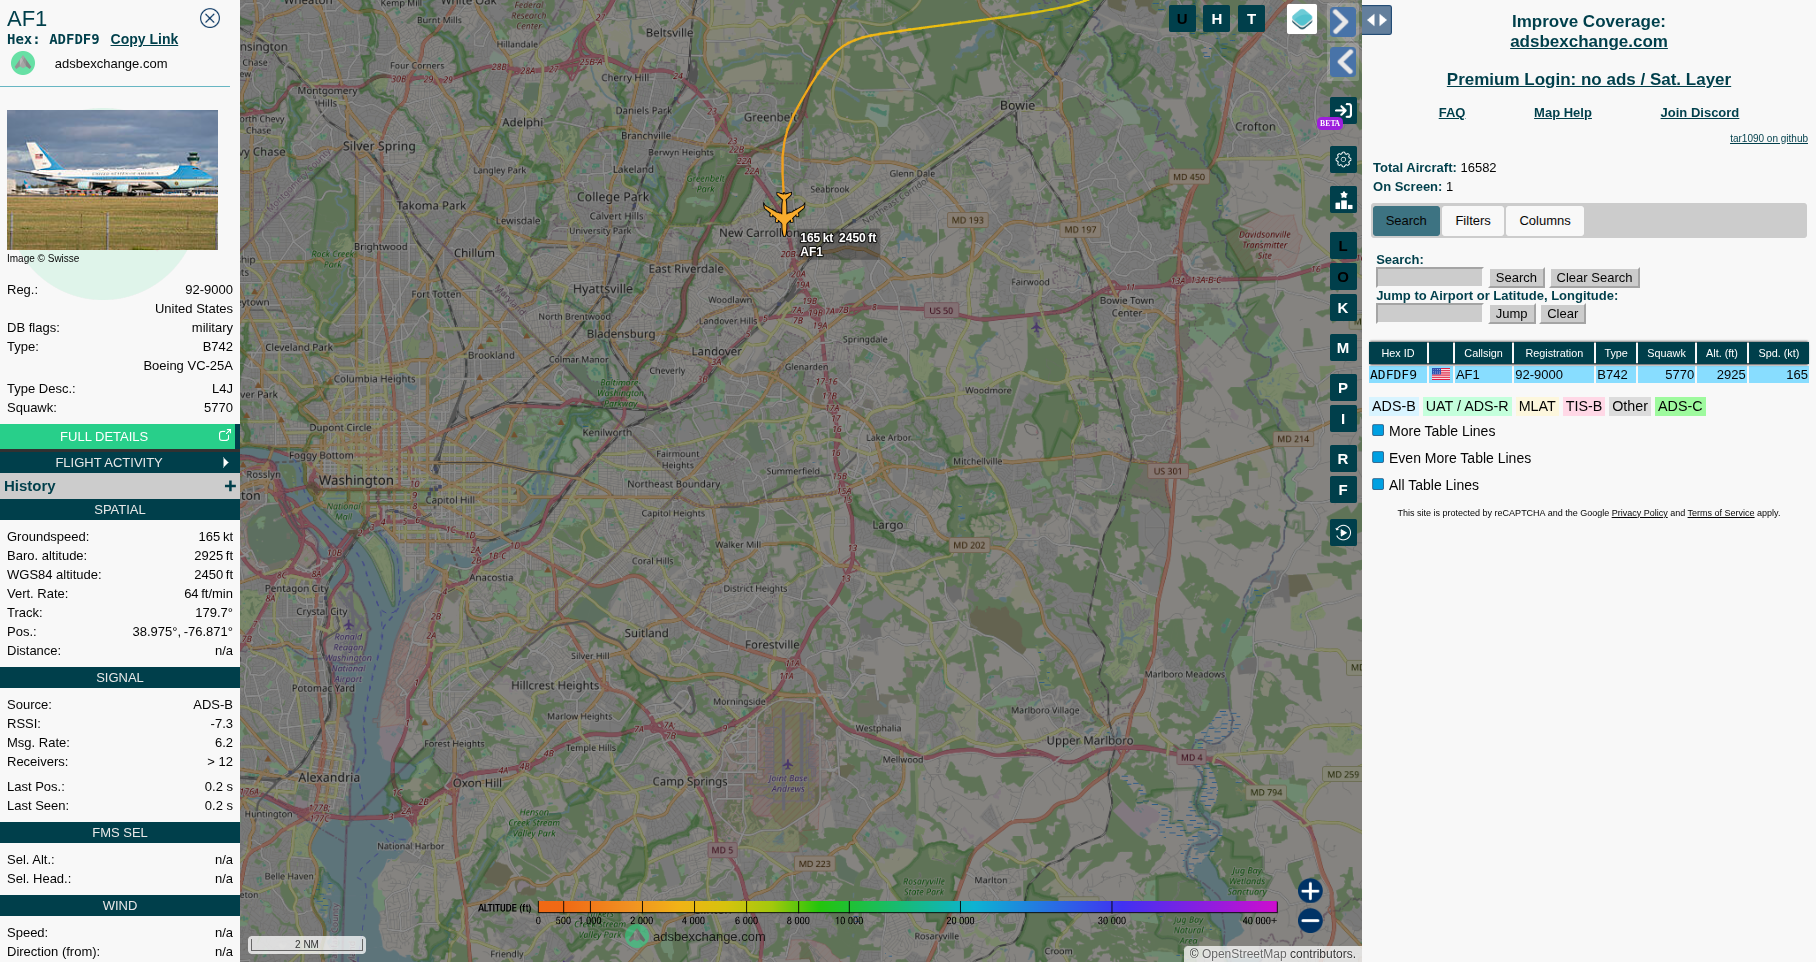Click the login arrow icon with BETA badge
This screenshot has width=1816, height=962.
coord(1342,110)
